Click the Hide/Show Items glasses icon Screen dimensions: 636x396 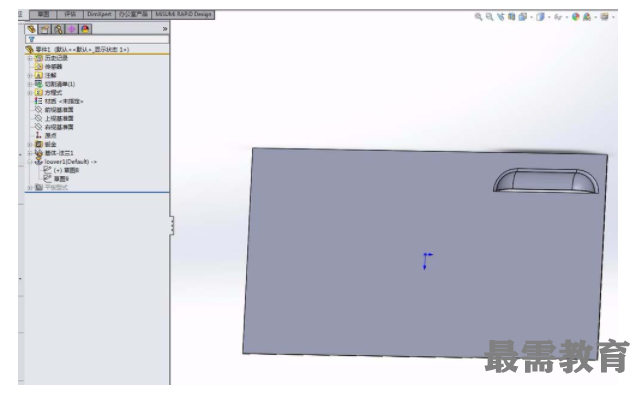coord(558,17)
